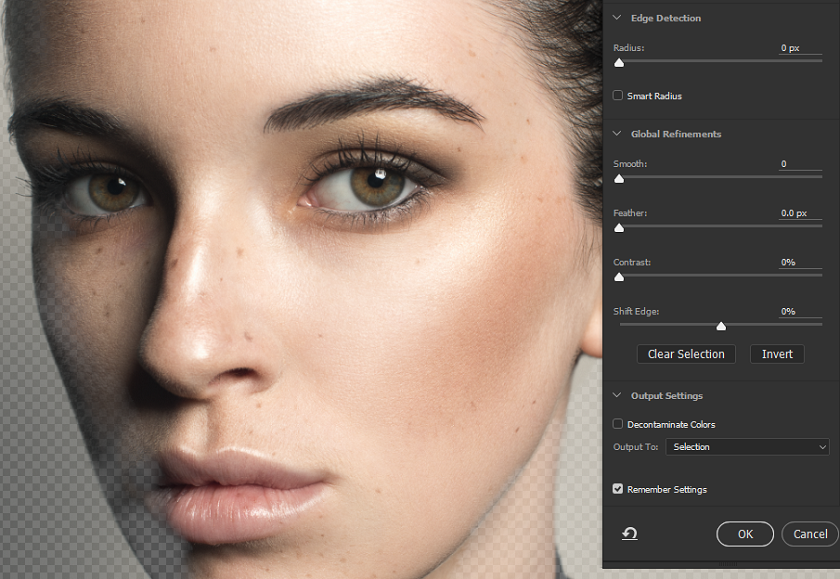The height and width of the screenshot is (579, 840).
Task: Enable Decontaminate Colors checkbox
Action: [x=618, y=425]
